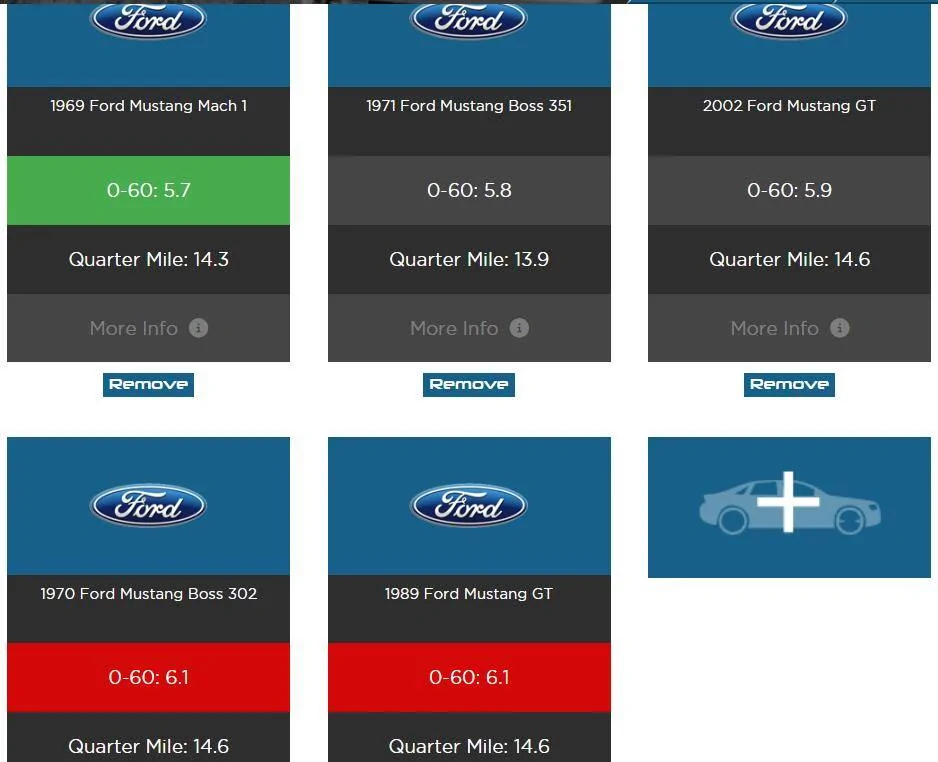Click the info icon on the 2002 Mustang GT card
Screen dimensions: 938x762
(838, 328)
